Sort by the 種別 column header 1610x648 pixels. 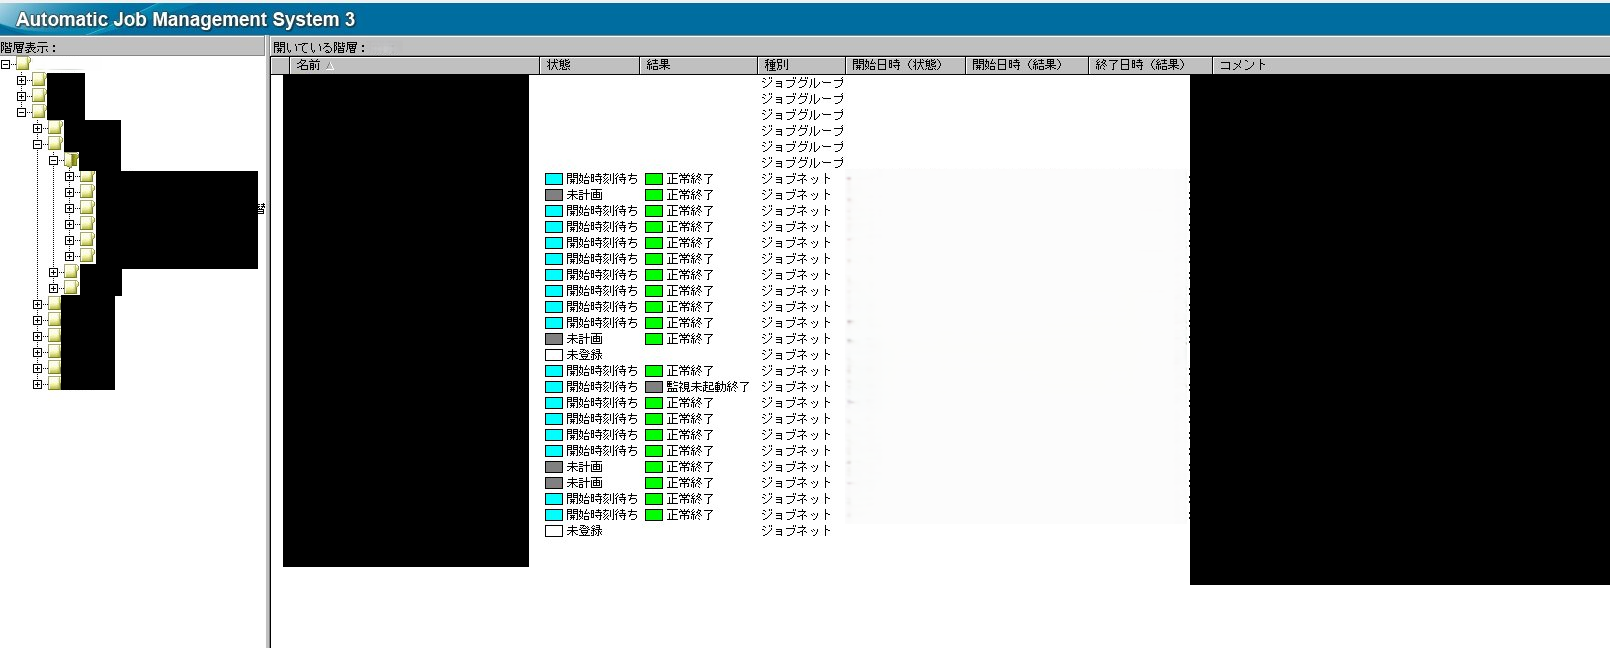point(802,65)
